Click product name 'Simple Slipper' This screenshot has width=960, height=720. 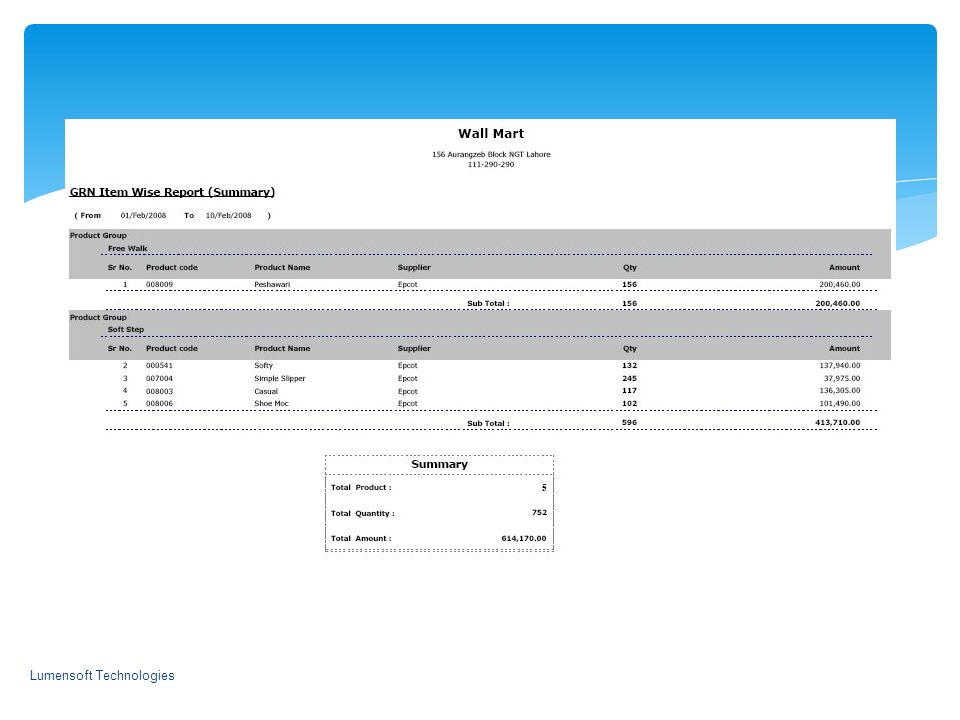(280, 378)
